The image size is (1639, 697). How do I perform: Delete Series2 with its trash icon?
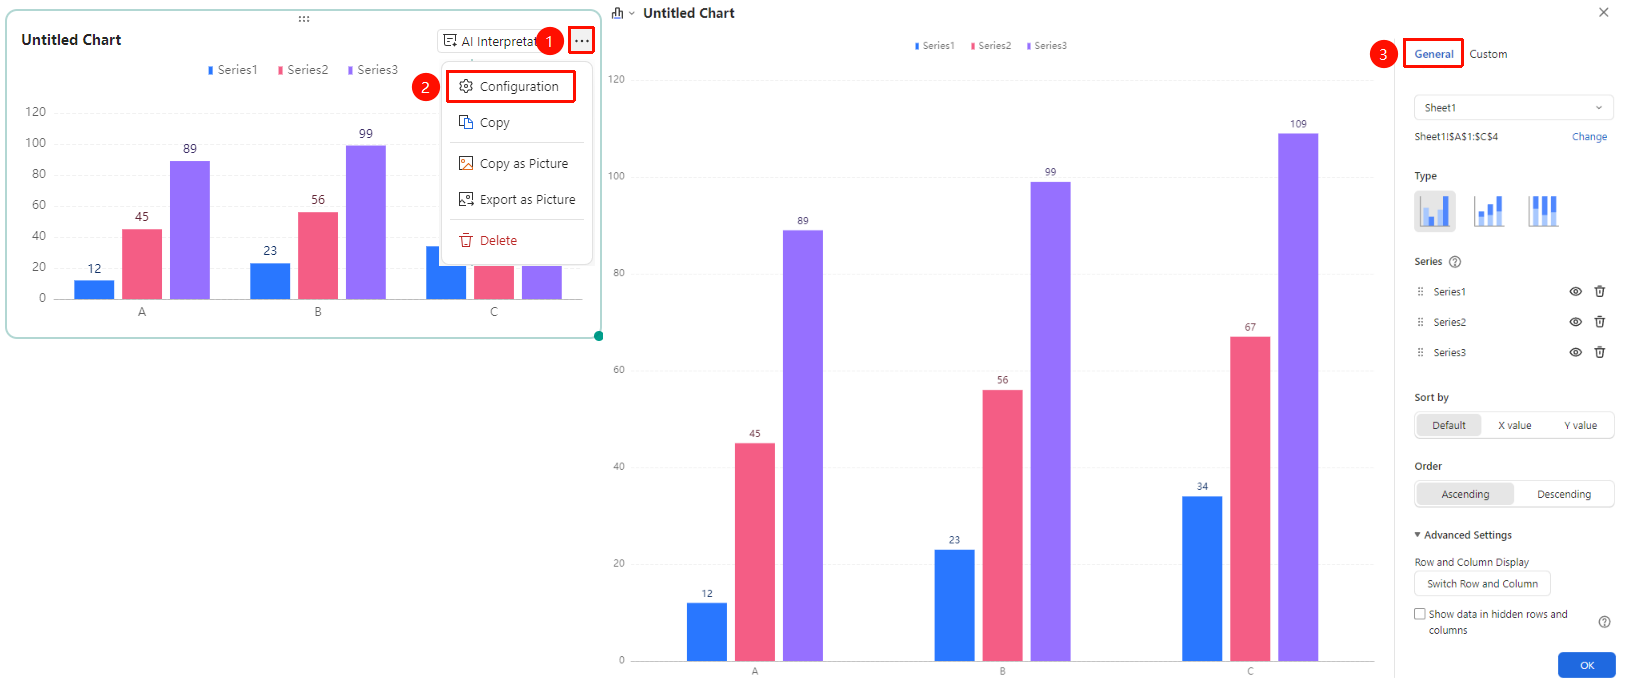[x=1600, y=322]
